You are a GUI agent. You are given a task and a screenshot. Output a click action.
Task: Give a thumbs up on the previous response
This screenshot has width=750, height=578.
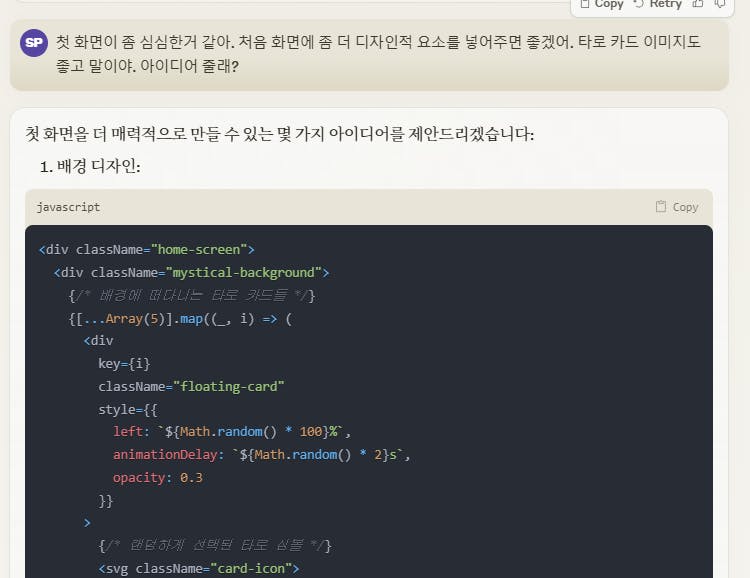(x=698, y=4)
